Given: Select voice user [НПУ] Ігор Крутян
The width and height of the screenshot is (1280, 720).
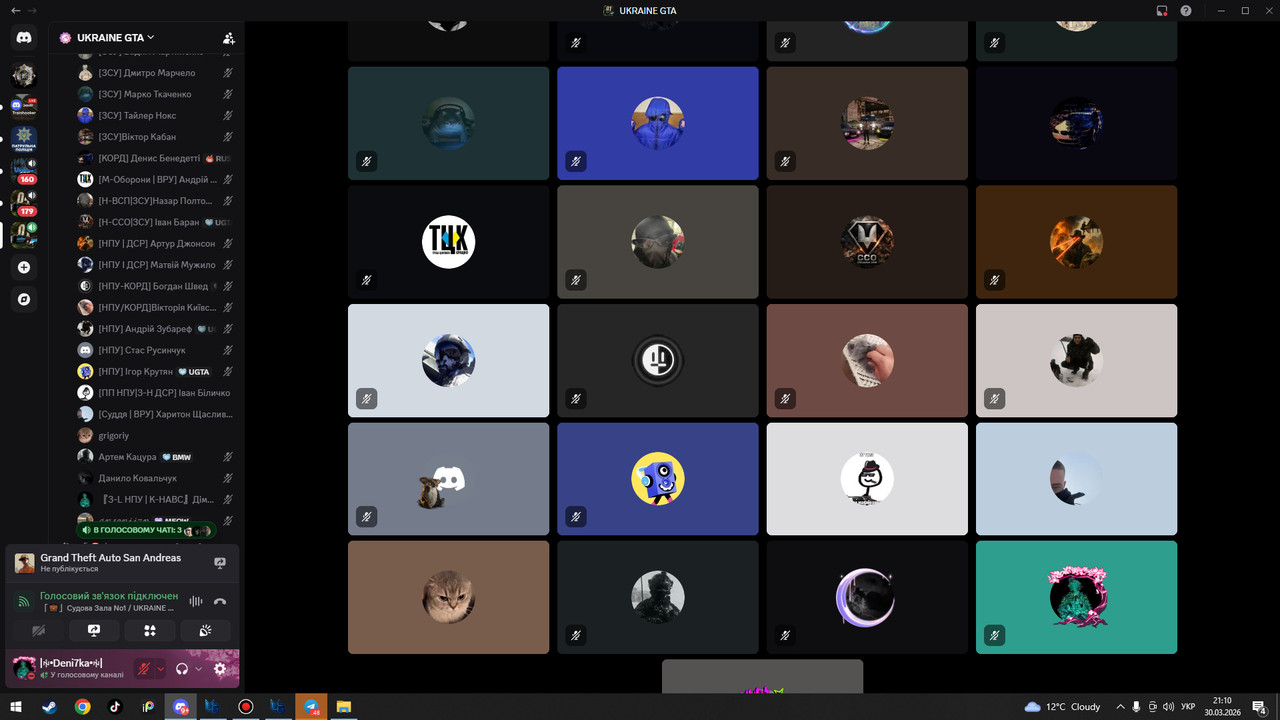Looking at the screenshot, I should (155, 371).
